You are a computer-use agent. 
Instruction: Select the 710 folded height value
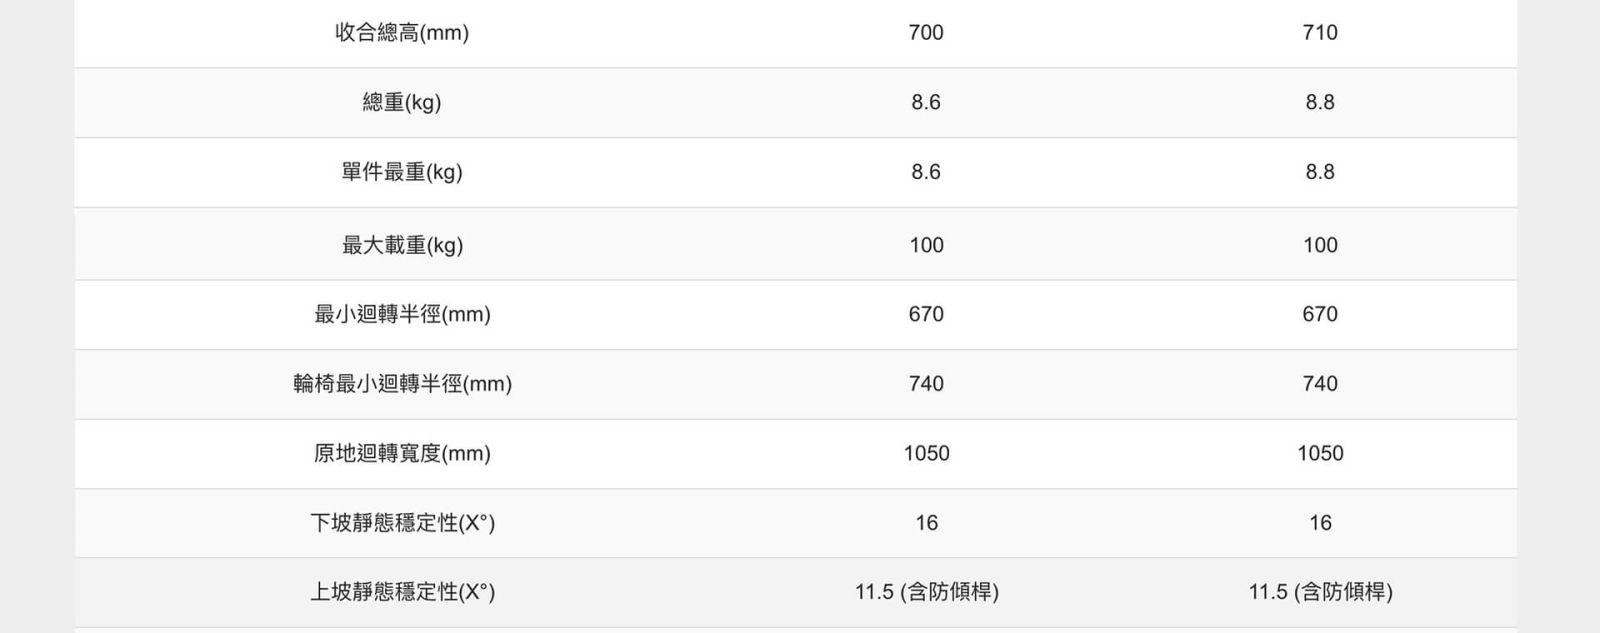tap(1320, 33)
